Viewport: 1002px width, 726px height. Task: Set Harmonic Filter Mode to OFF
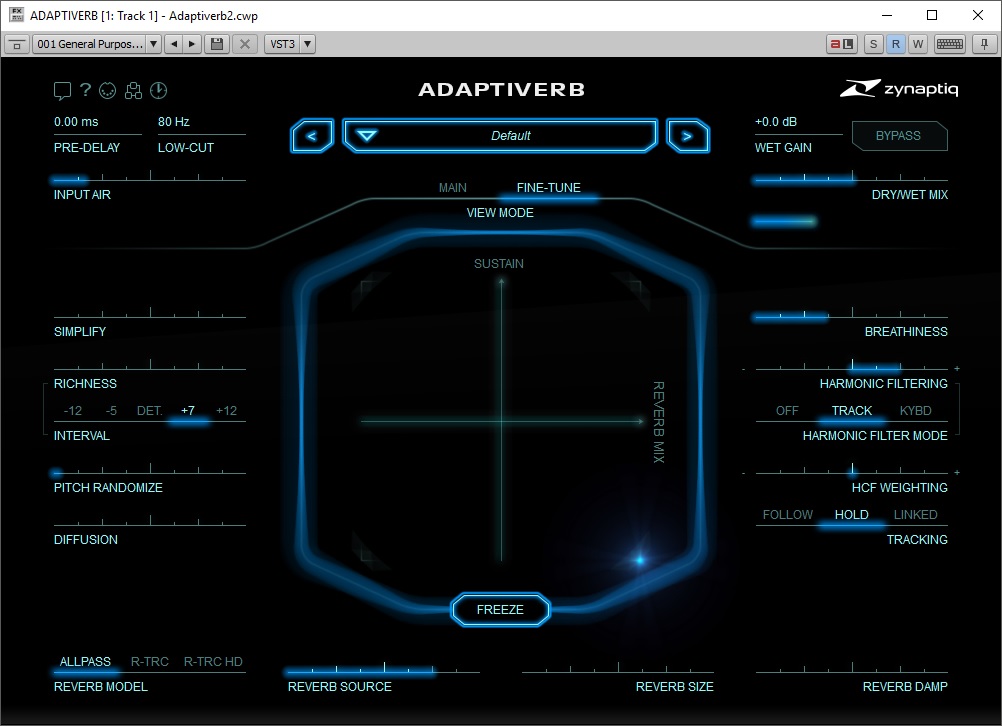[787, 411]
